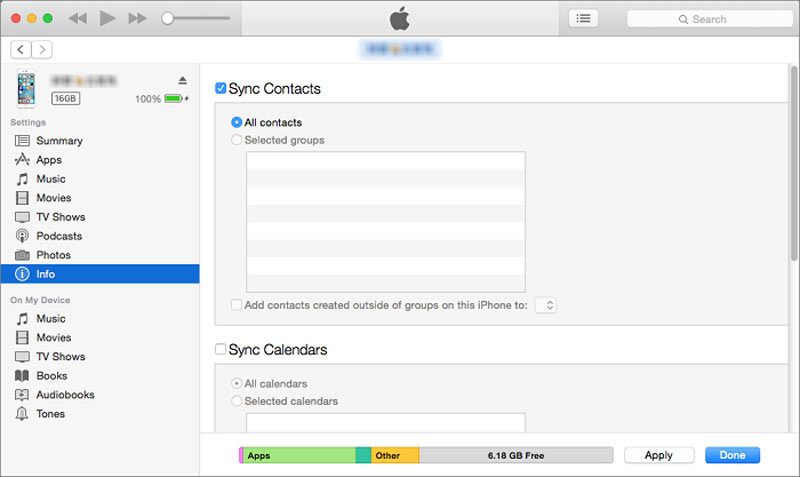
Task: Click the TV Shows screen icon under On My Device
Action: coord(22,357)
